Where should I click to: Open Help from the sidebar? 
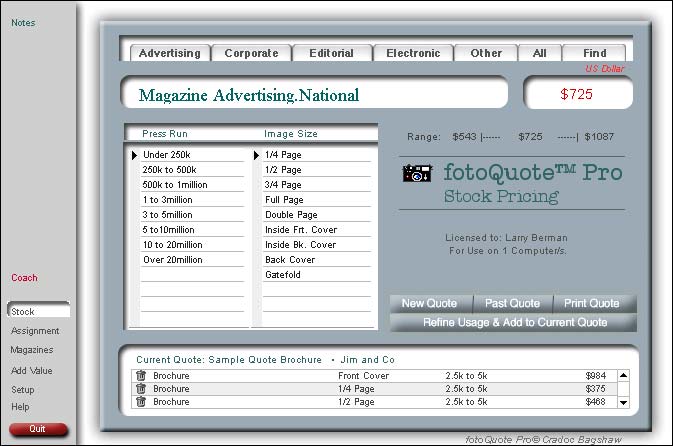[x=20, y=407]
